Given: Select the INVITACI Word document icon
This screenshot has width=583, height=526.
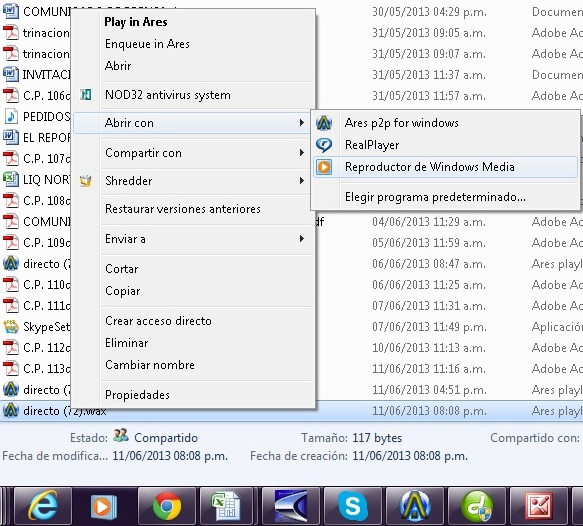Looking at the screenshot, I should 11,74.
